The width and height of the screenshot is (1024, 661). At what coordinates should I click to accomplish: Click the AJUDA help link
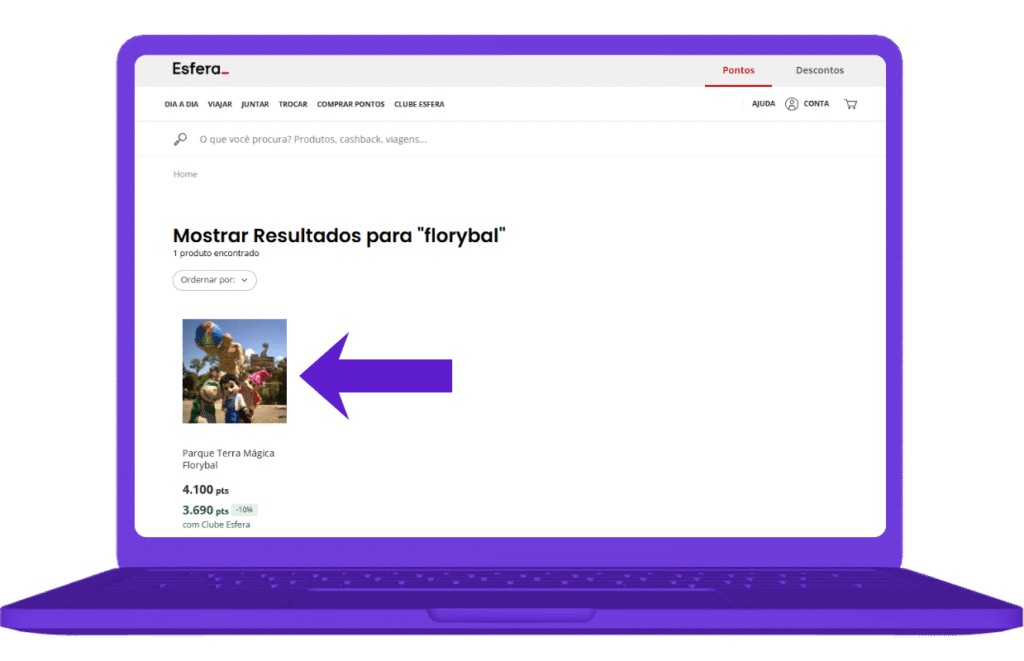point(763,104)
